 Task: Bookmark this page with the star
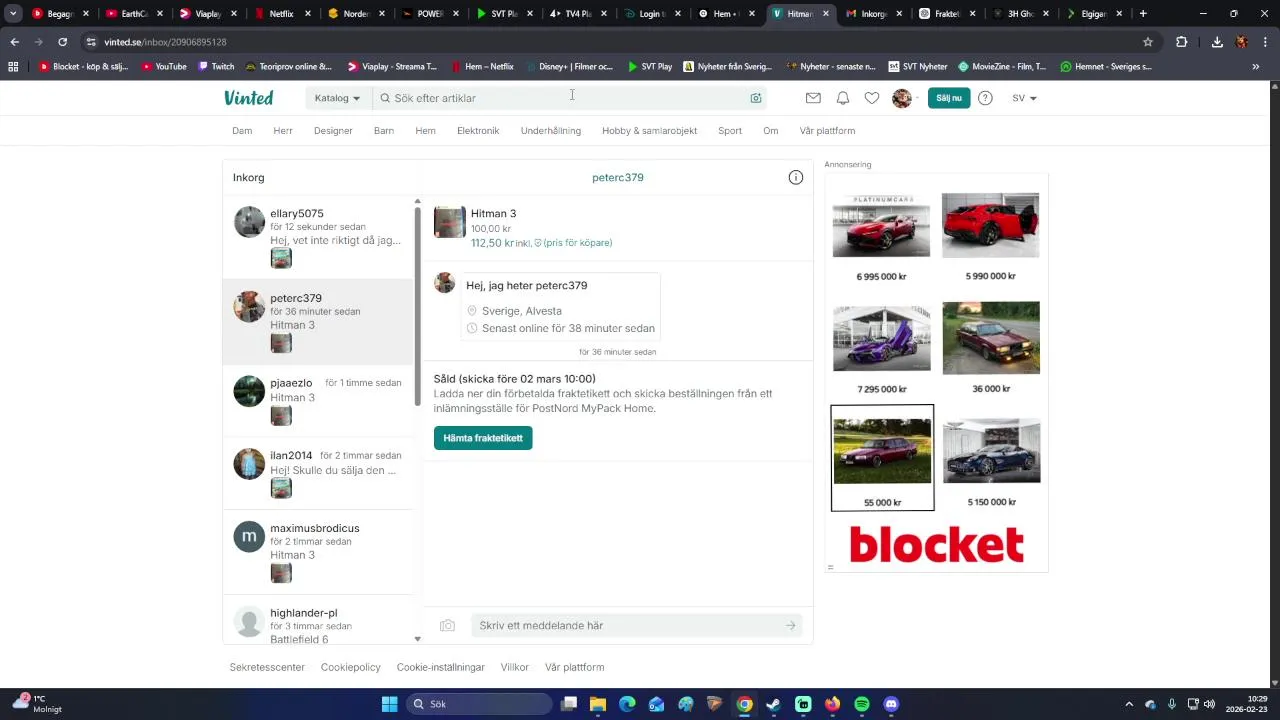point(1148,42)
